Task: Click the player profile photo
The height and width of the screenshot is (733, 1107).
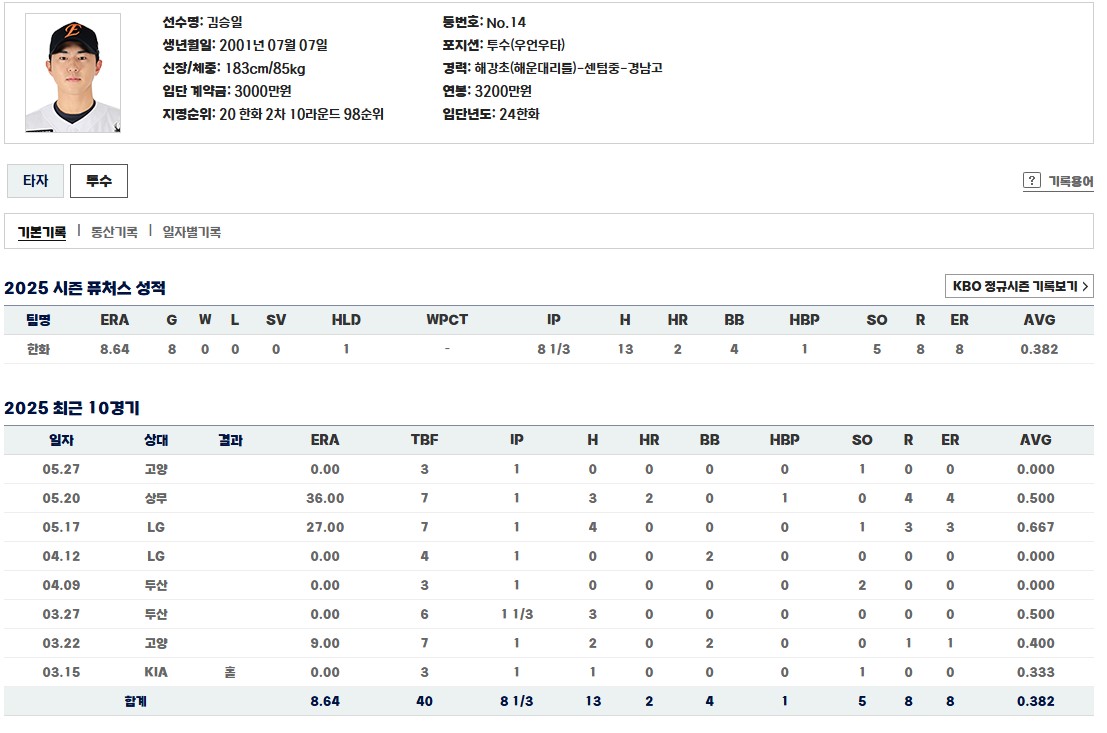Action: coord(73,73)
